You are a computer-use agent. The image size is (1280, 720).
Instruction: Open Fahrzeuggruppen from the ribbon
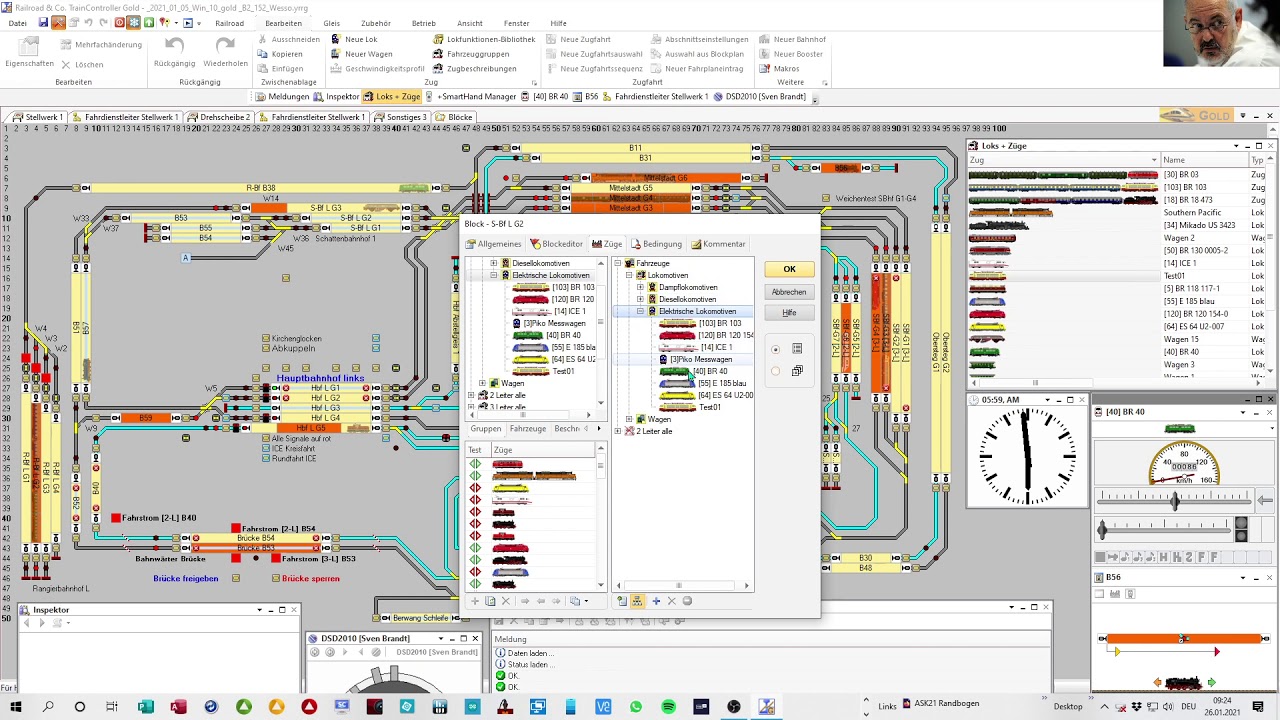471,54
